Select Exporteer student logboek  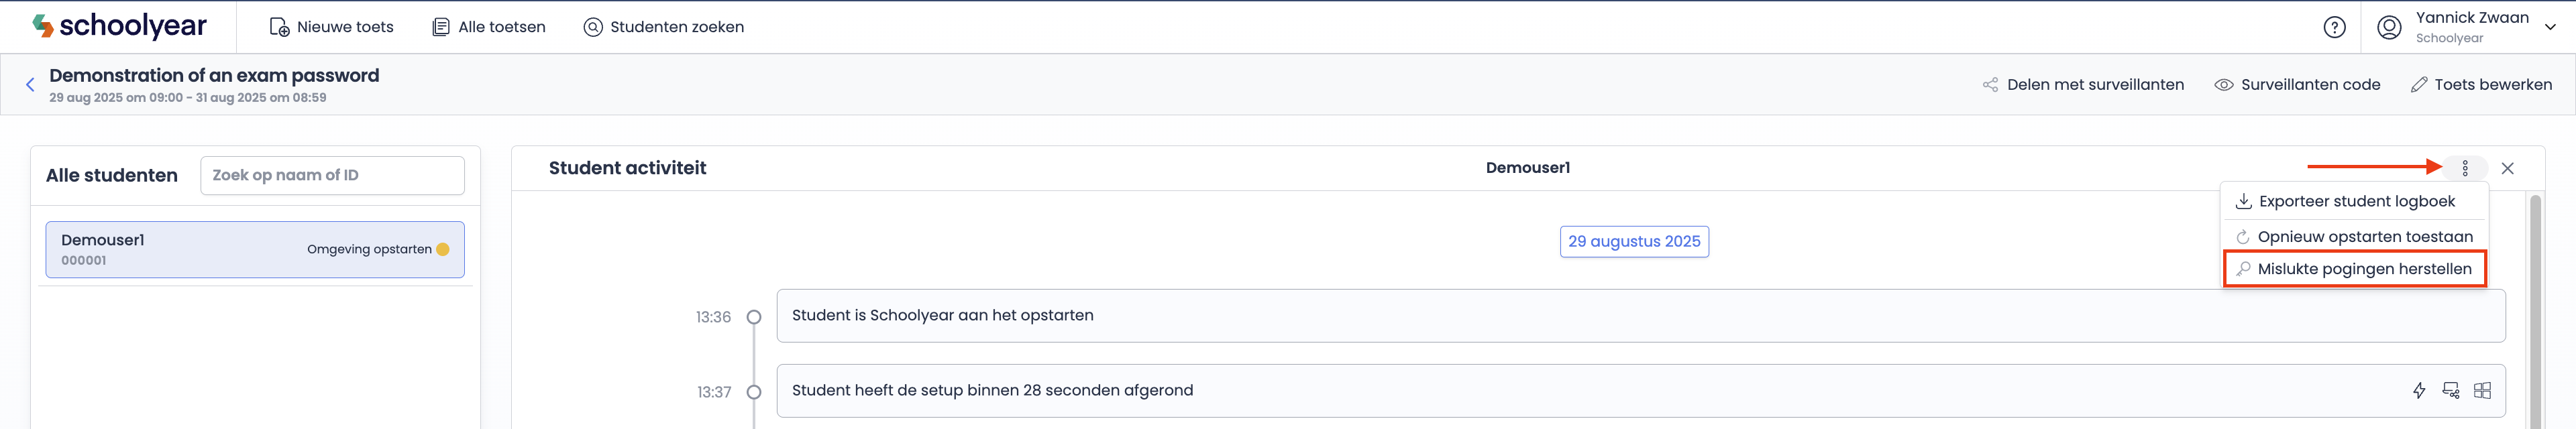(2355, 201)
